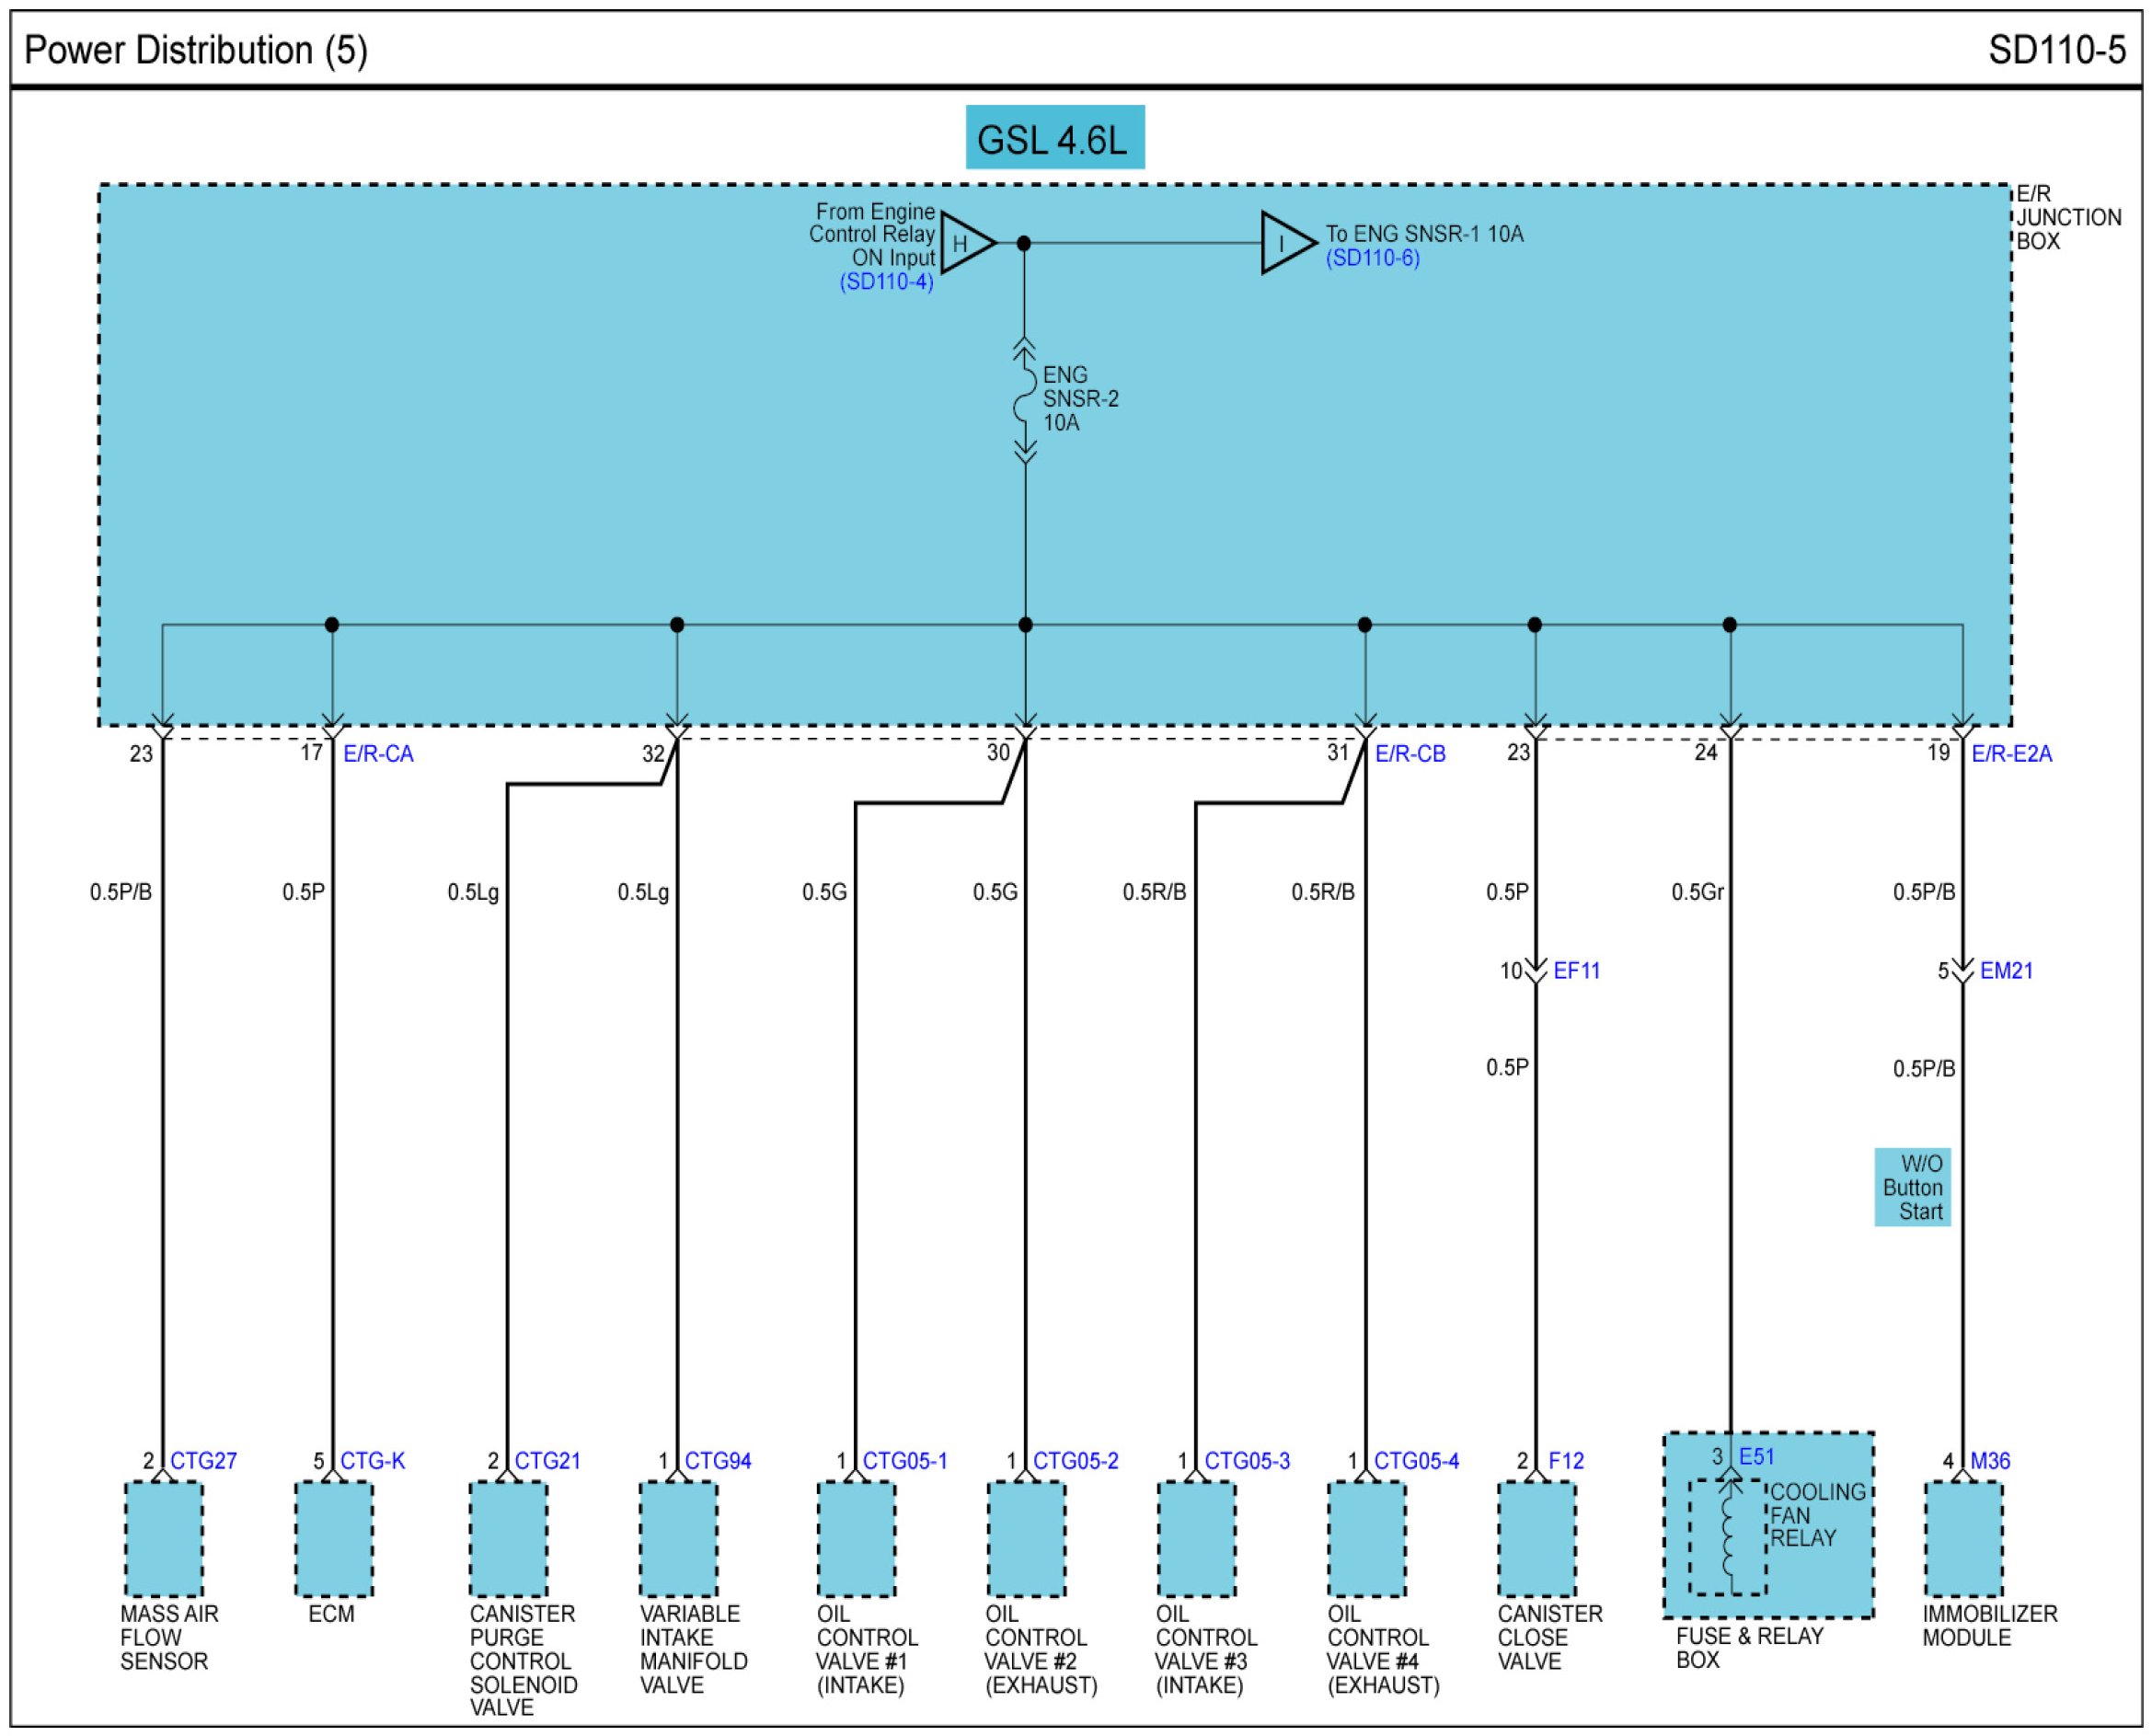
Task: Click the EF11 connector label
Action: pos(1576,971)
